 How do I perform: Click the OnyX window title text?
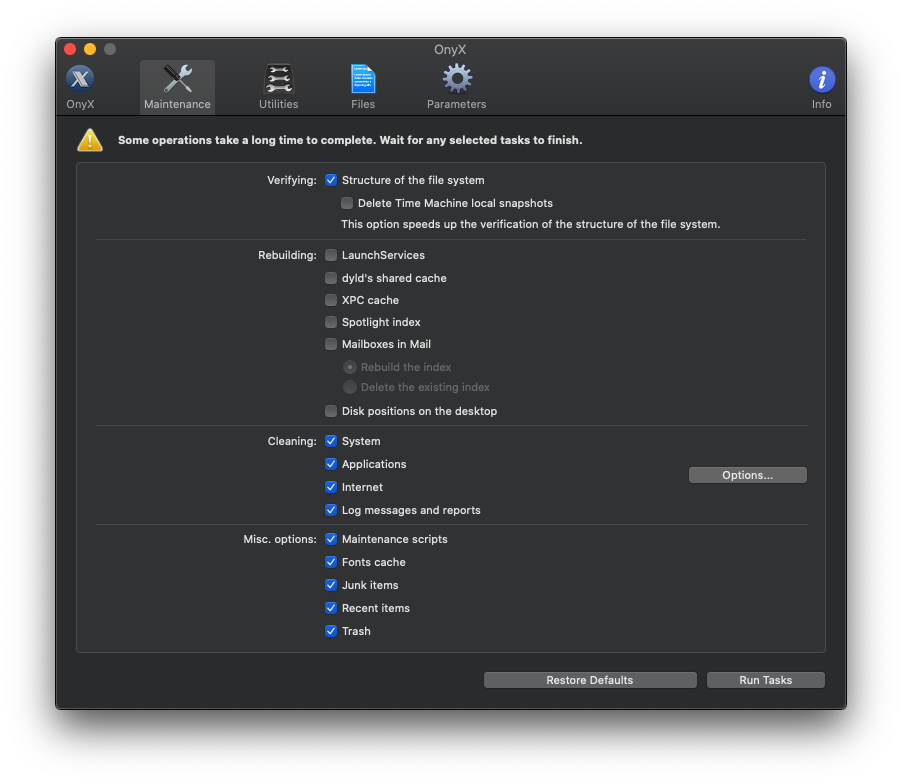(450, 49)
